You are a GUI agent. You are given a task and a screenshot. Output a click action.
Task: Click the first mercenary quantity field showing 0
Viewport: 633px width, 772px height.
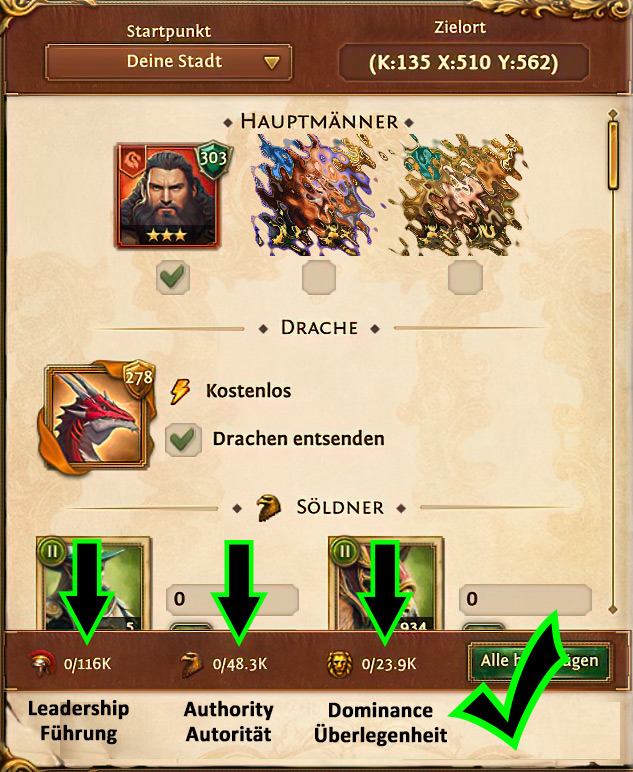point(232,599)
